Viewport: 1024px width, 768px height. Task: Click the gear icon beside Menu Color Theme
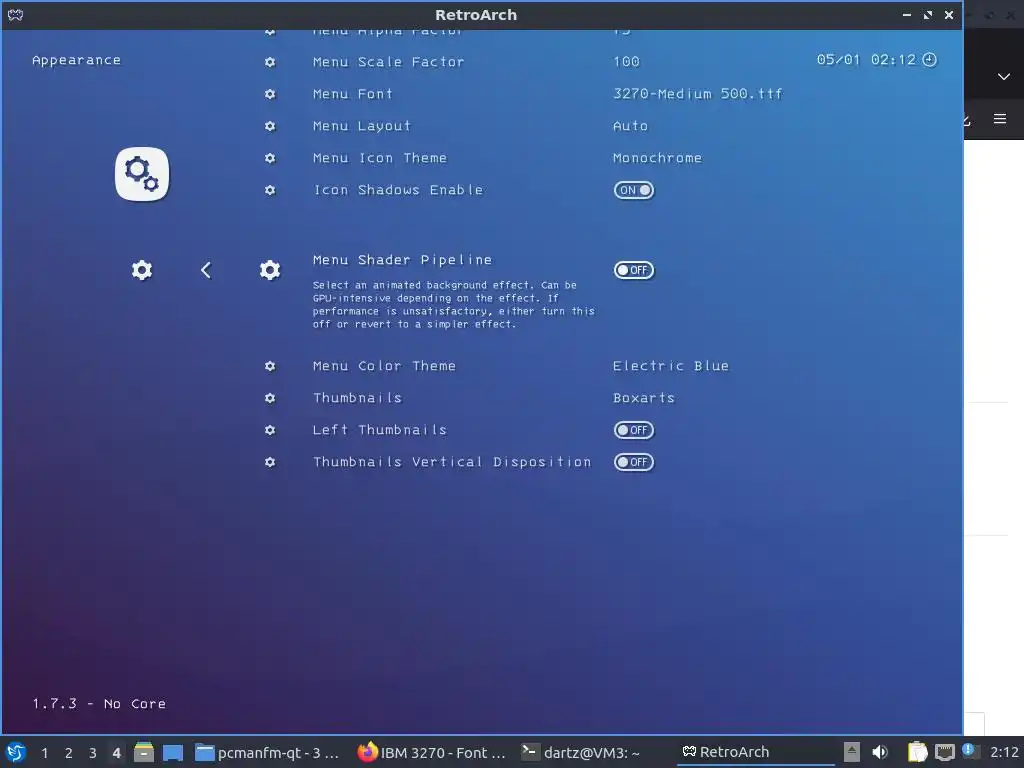(270, 366)
